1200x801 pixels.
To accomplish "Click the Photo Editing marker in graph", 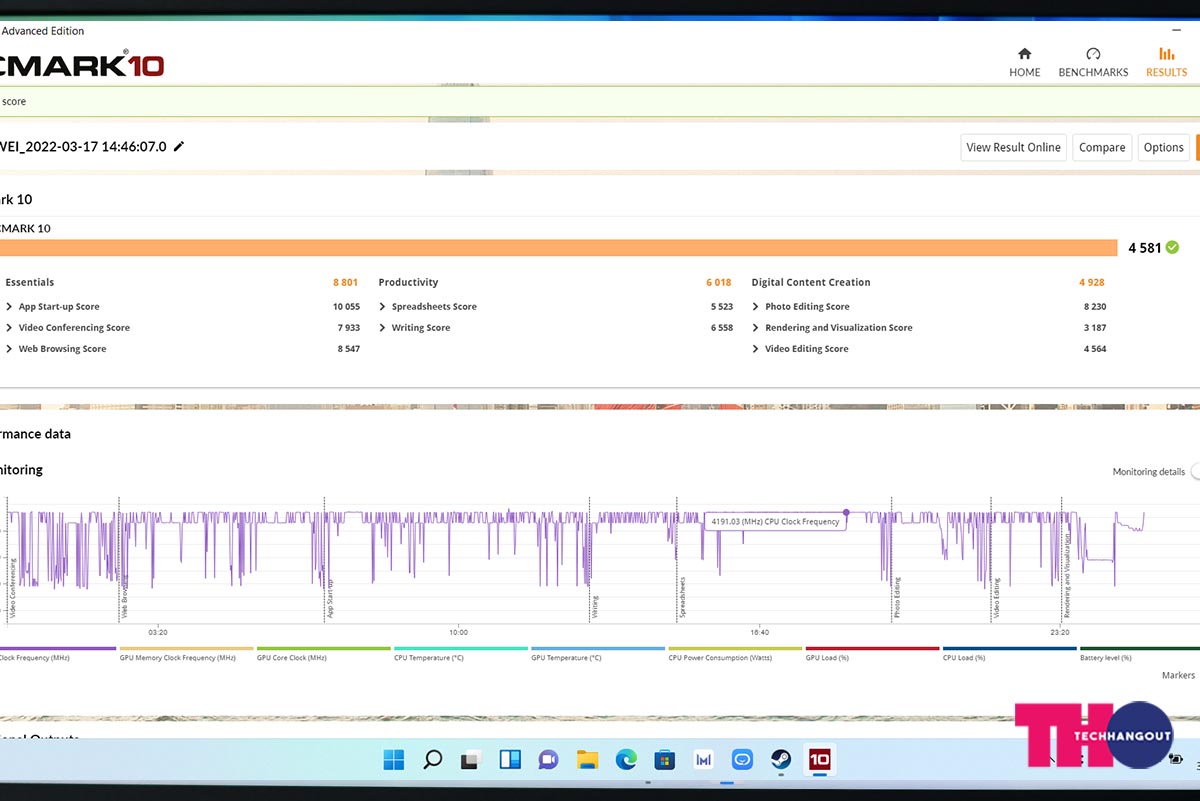I will [897, 595].
